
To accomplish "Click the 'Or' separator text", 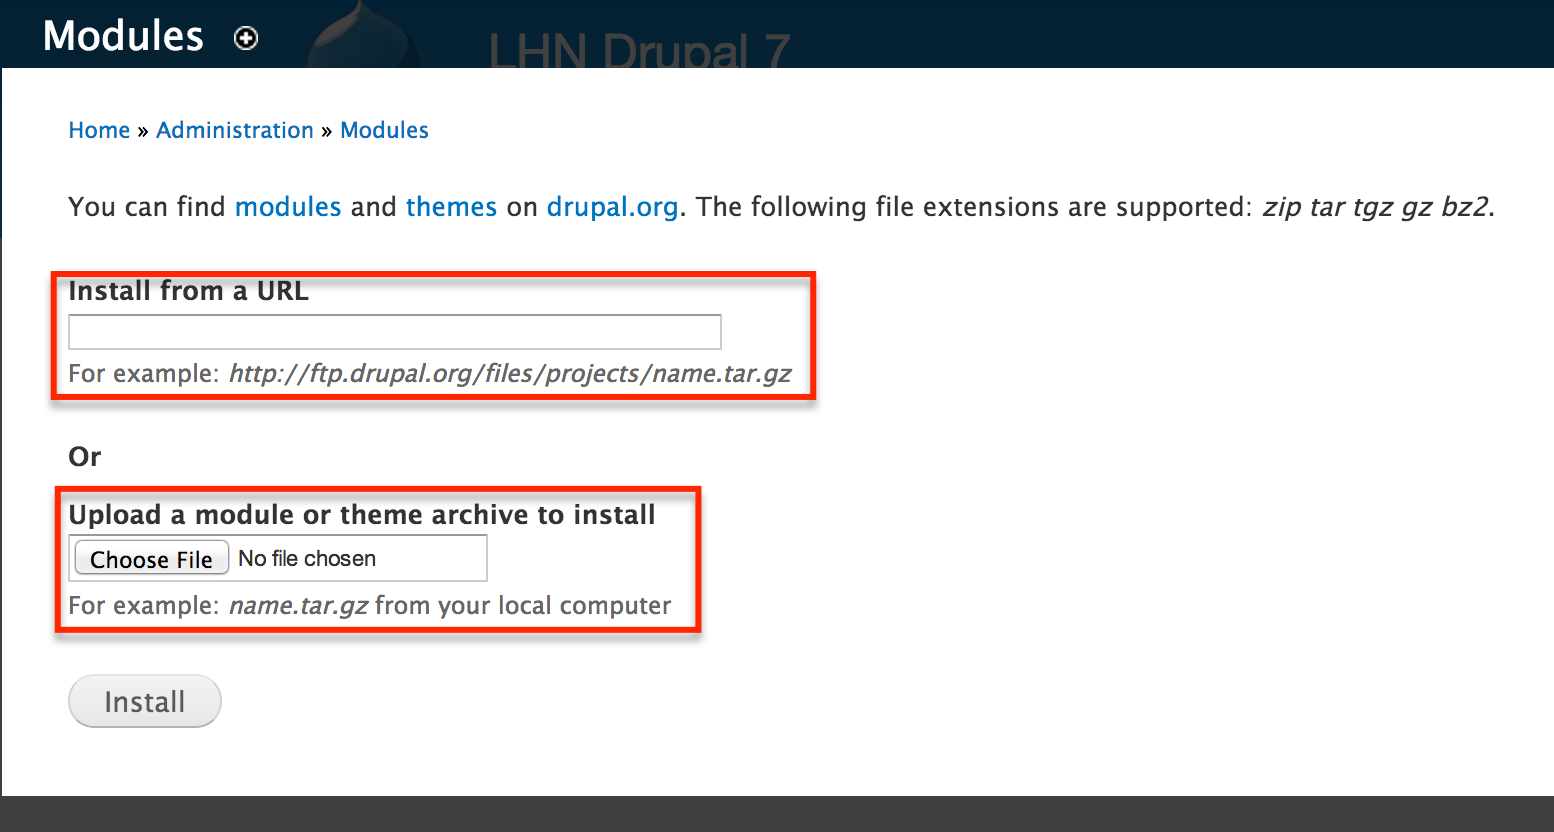I will (85, 457).
